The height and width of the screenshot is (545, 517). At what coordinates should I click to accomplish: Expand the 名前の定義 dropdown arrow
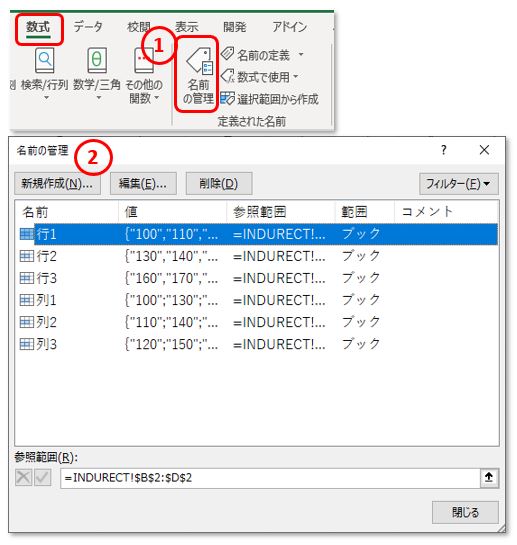[x=301, y=55]
